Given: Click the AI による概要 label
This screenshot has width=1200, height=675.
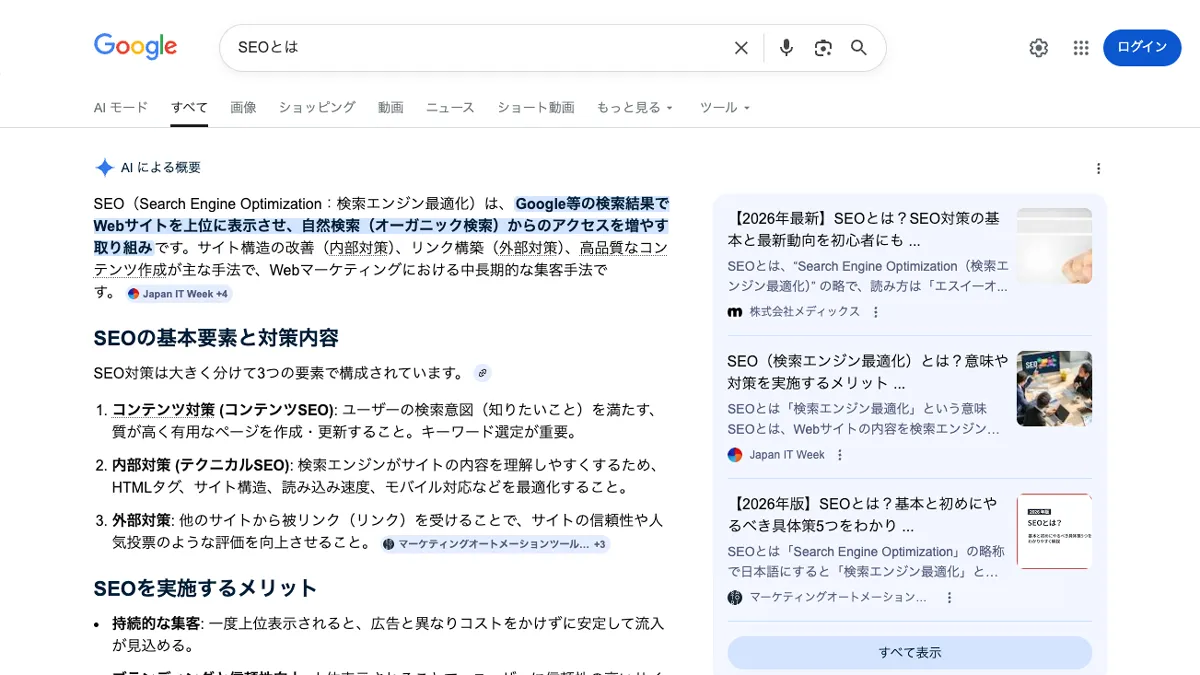Looking at the screenshot, I should pos(161,168).
